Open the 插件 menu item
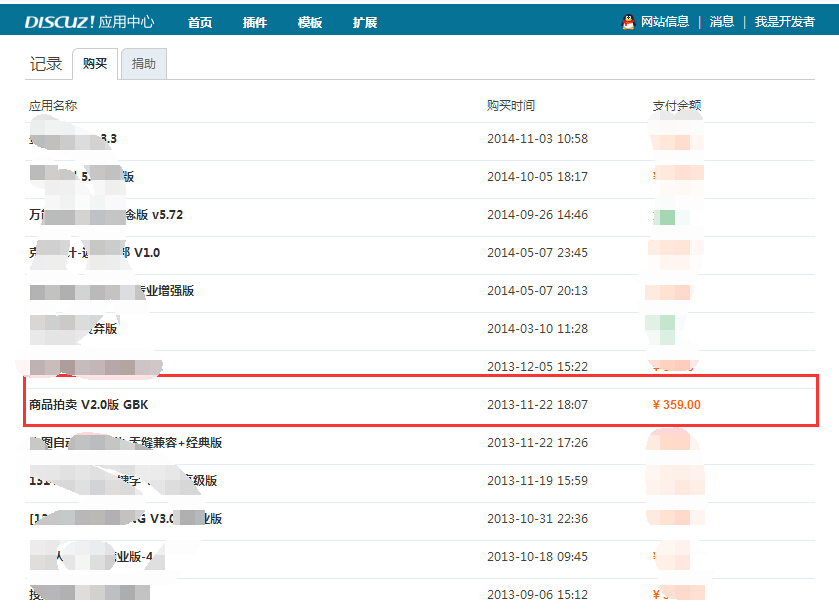Viewport: 839px width, 616px height. tap(254, 20)
